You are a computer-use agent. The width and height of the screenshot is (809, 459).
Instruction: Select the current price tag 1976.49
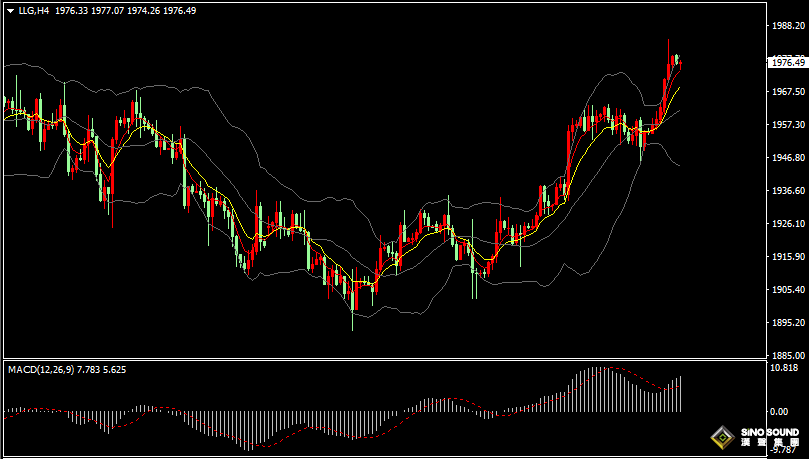point(787,62)
